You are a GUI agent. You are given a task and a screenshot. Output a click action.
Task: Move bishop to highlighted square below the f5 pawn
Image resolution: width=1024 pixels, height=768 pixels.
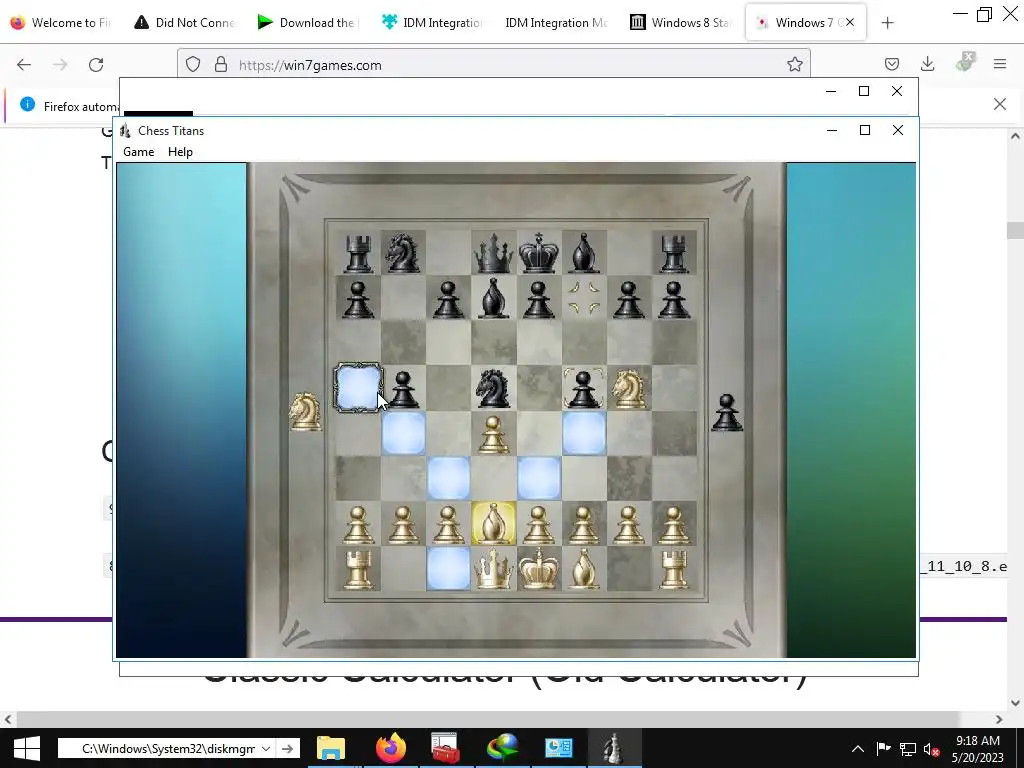pos(584,433)
